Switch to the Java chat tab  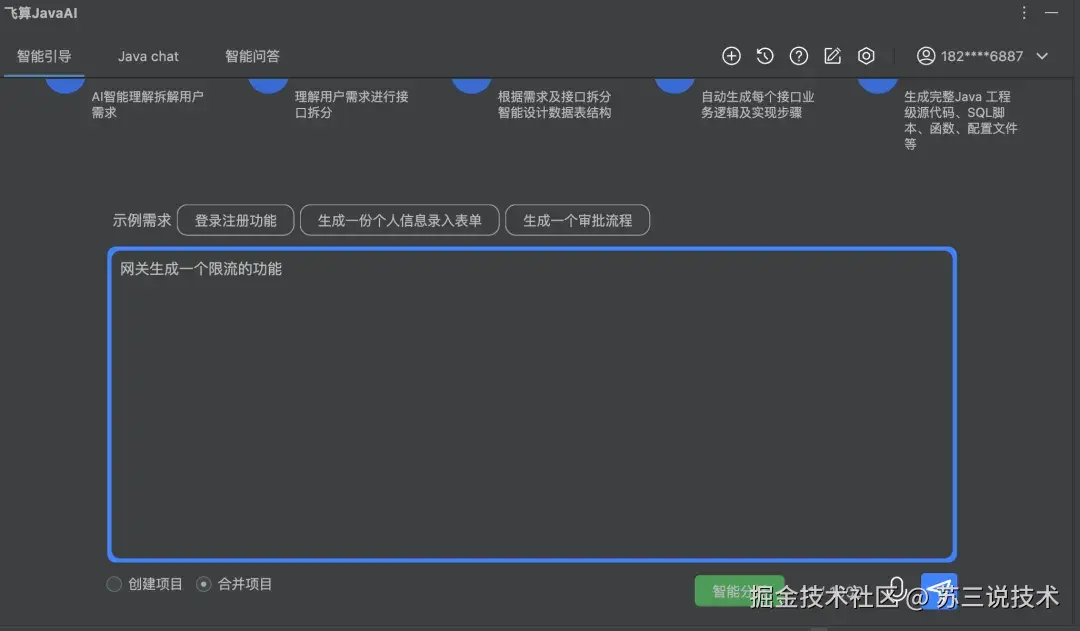[148, 56]
